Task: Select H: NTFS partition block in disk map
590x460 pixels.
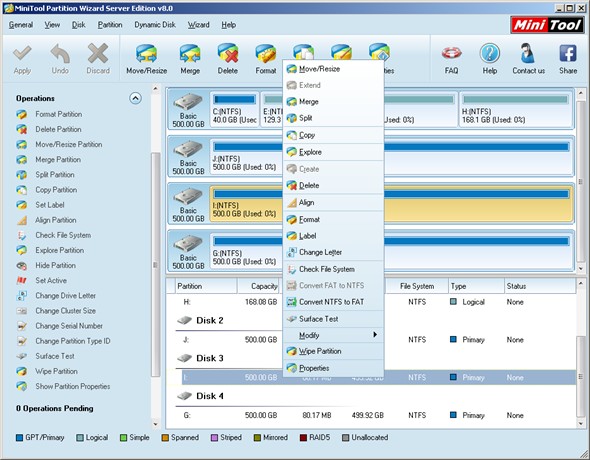Action: pyautogui.click(x=515, y=109)
